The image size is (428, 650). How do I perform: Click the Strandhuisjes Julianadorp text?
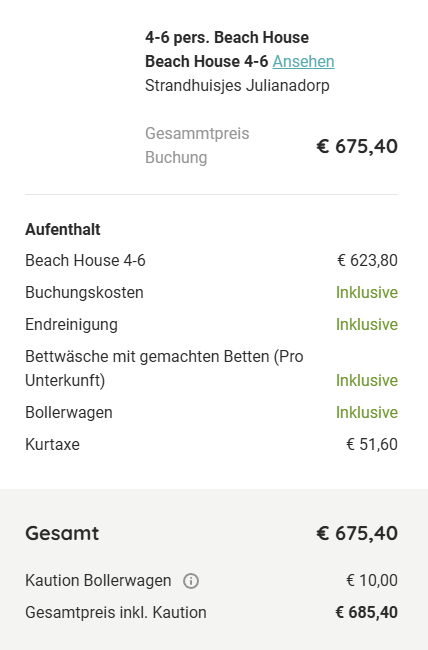pos(237,85)
